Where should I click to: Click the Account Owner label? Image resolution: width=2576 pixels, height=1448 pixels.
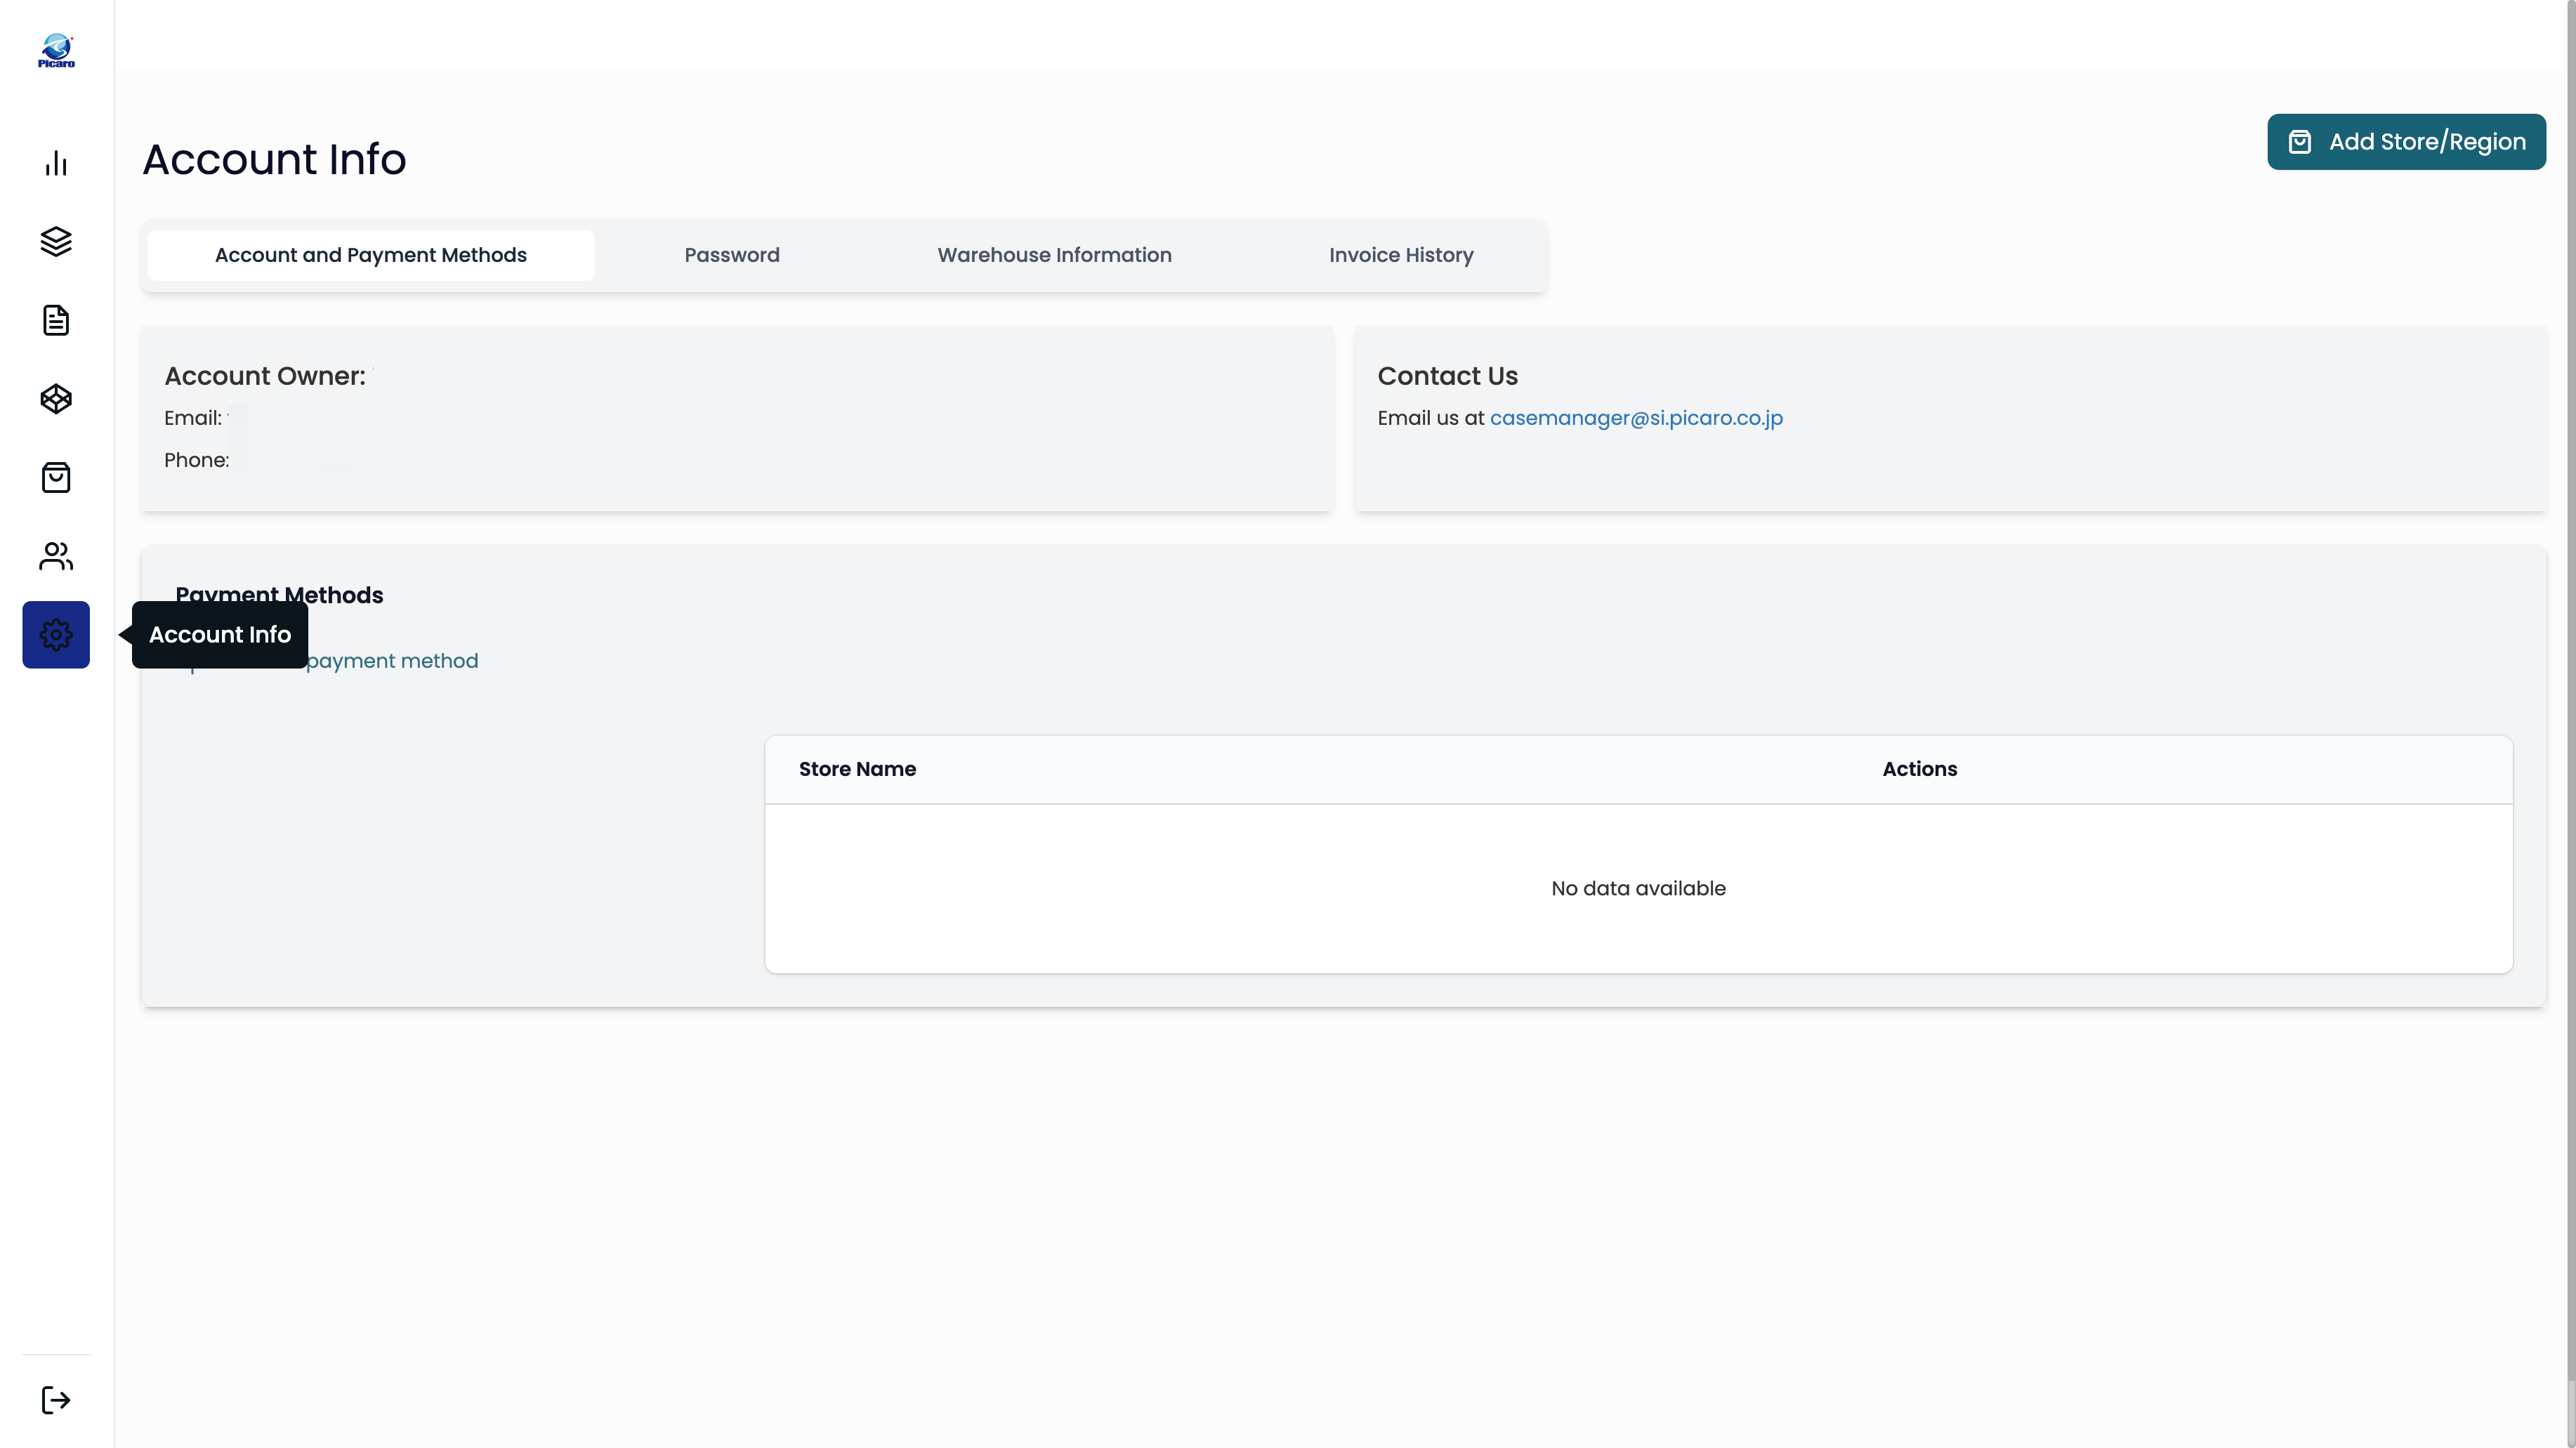(x=265, y=376)
